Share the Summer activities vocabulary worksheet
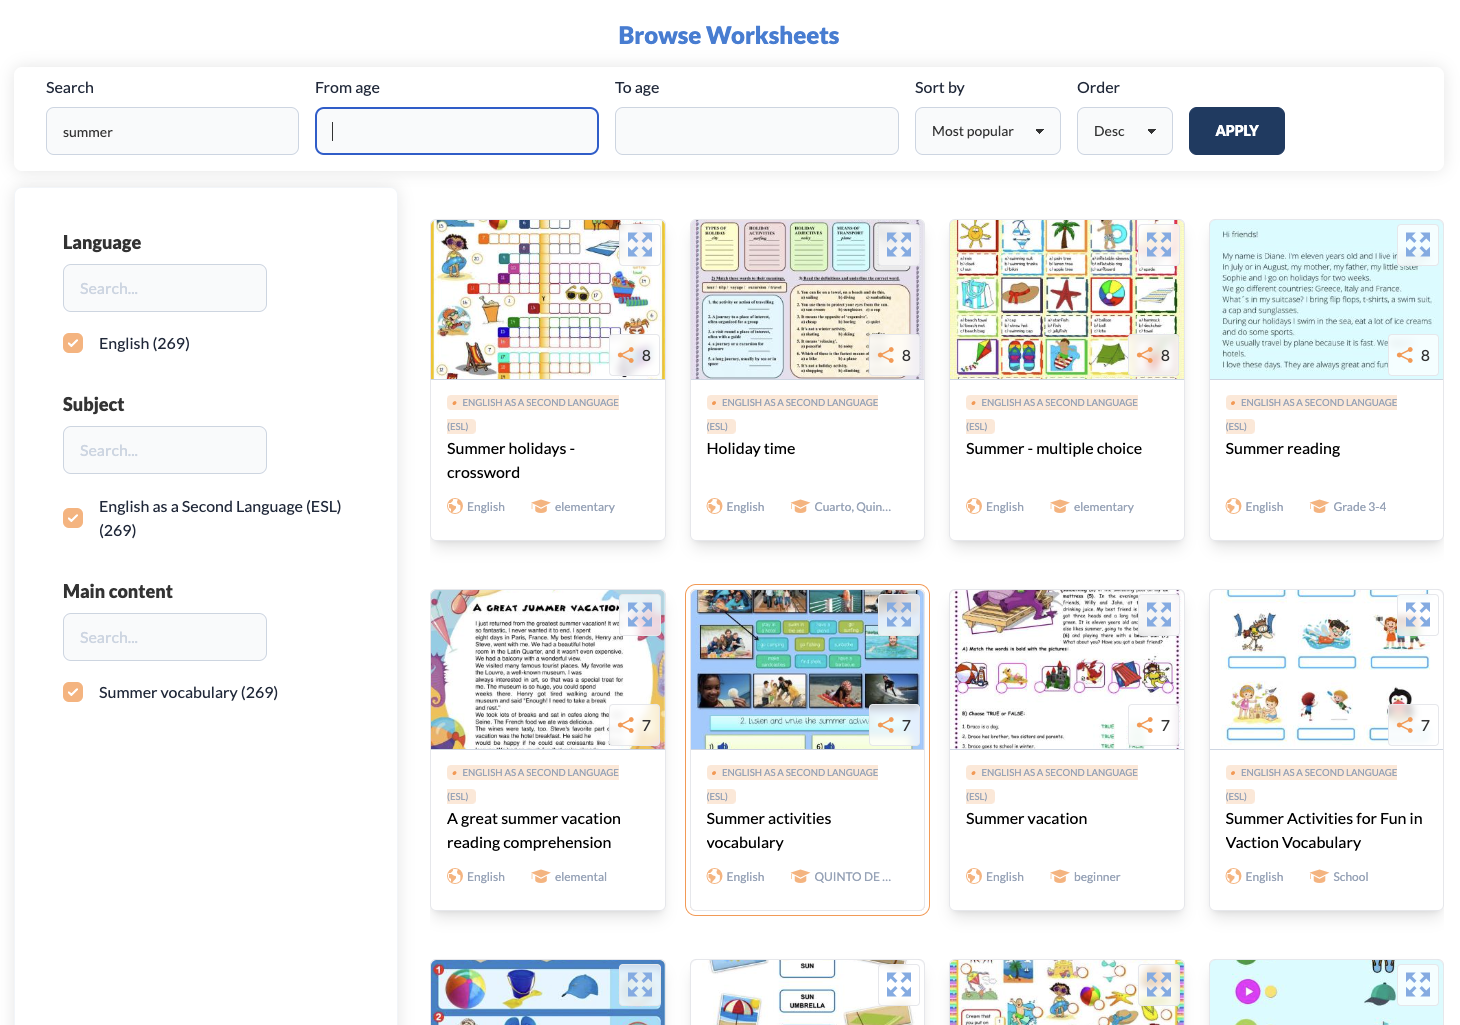Screen dimensions: 1460x1025 tap(886, 725)
